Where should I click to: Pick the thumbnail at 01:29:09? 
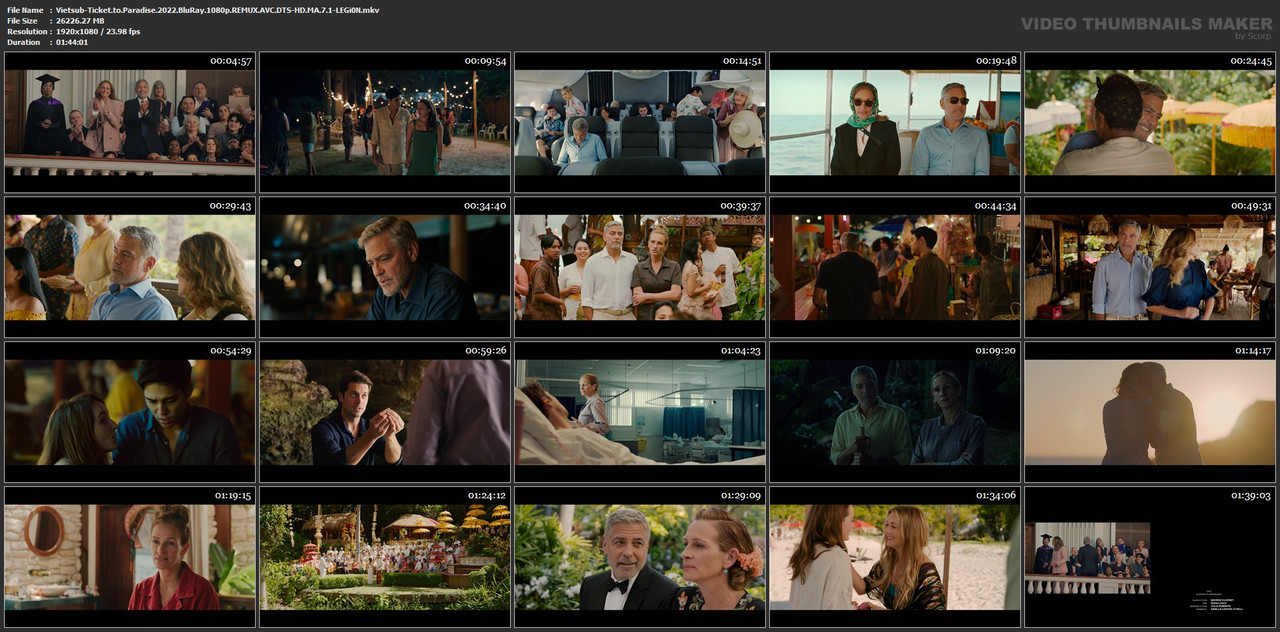[x=640, y=557]
